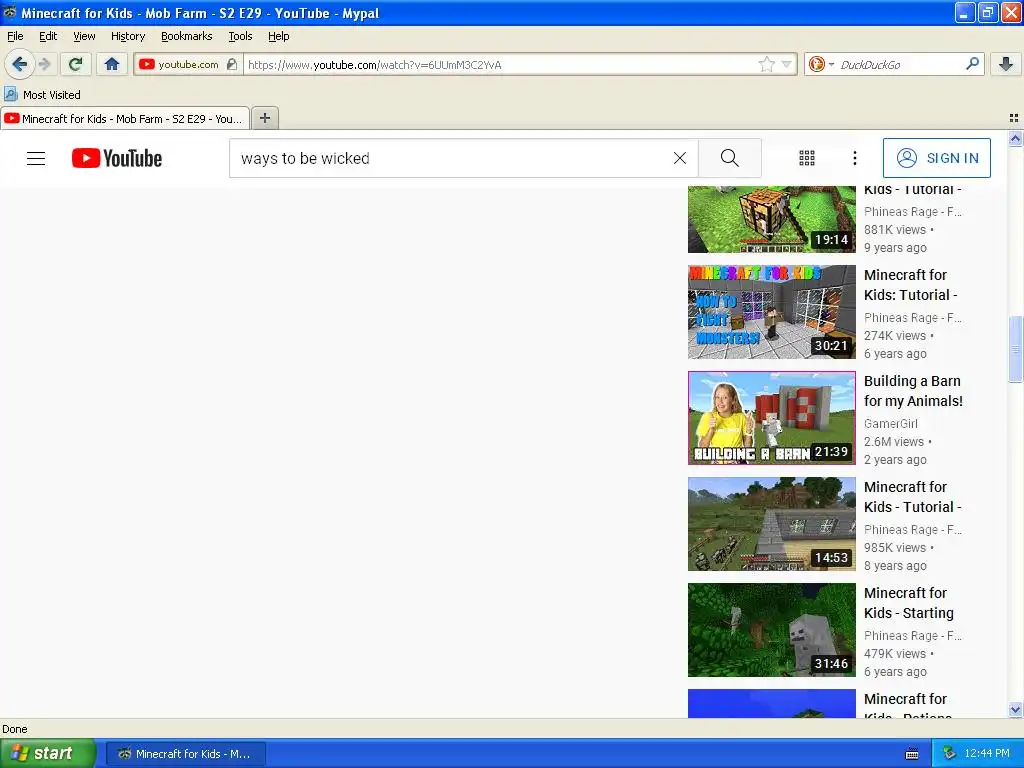Open the Building a Barn video thumbnail

(771, 418)
